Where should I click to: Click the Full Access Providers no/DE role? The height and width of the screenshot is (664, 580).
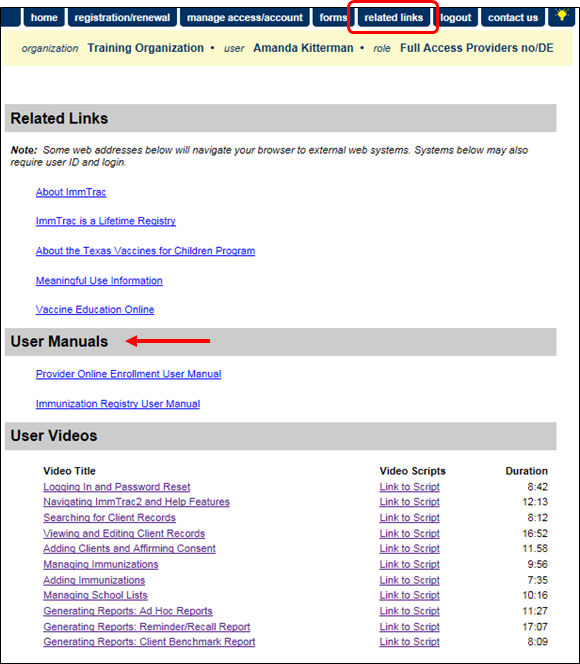click(477, 48)
